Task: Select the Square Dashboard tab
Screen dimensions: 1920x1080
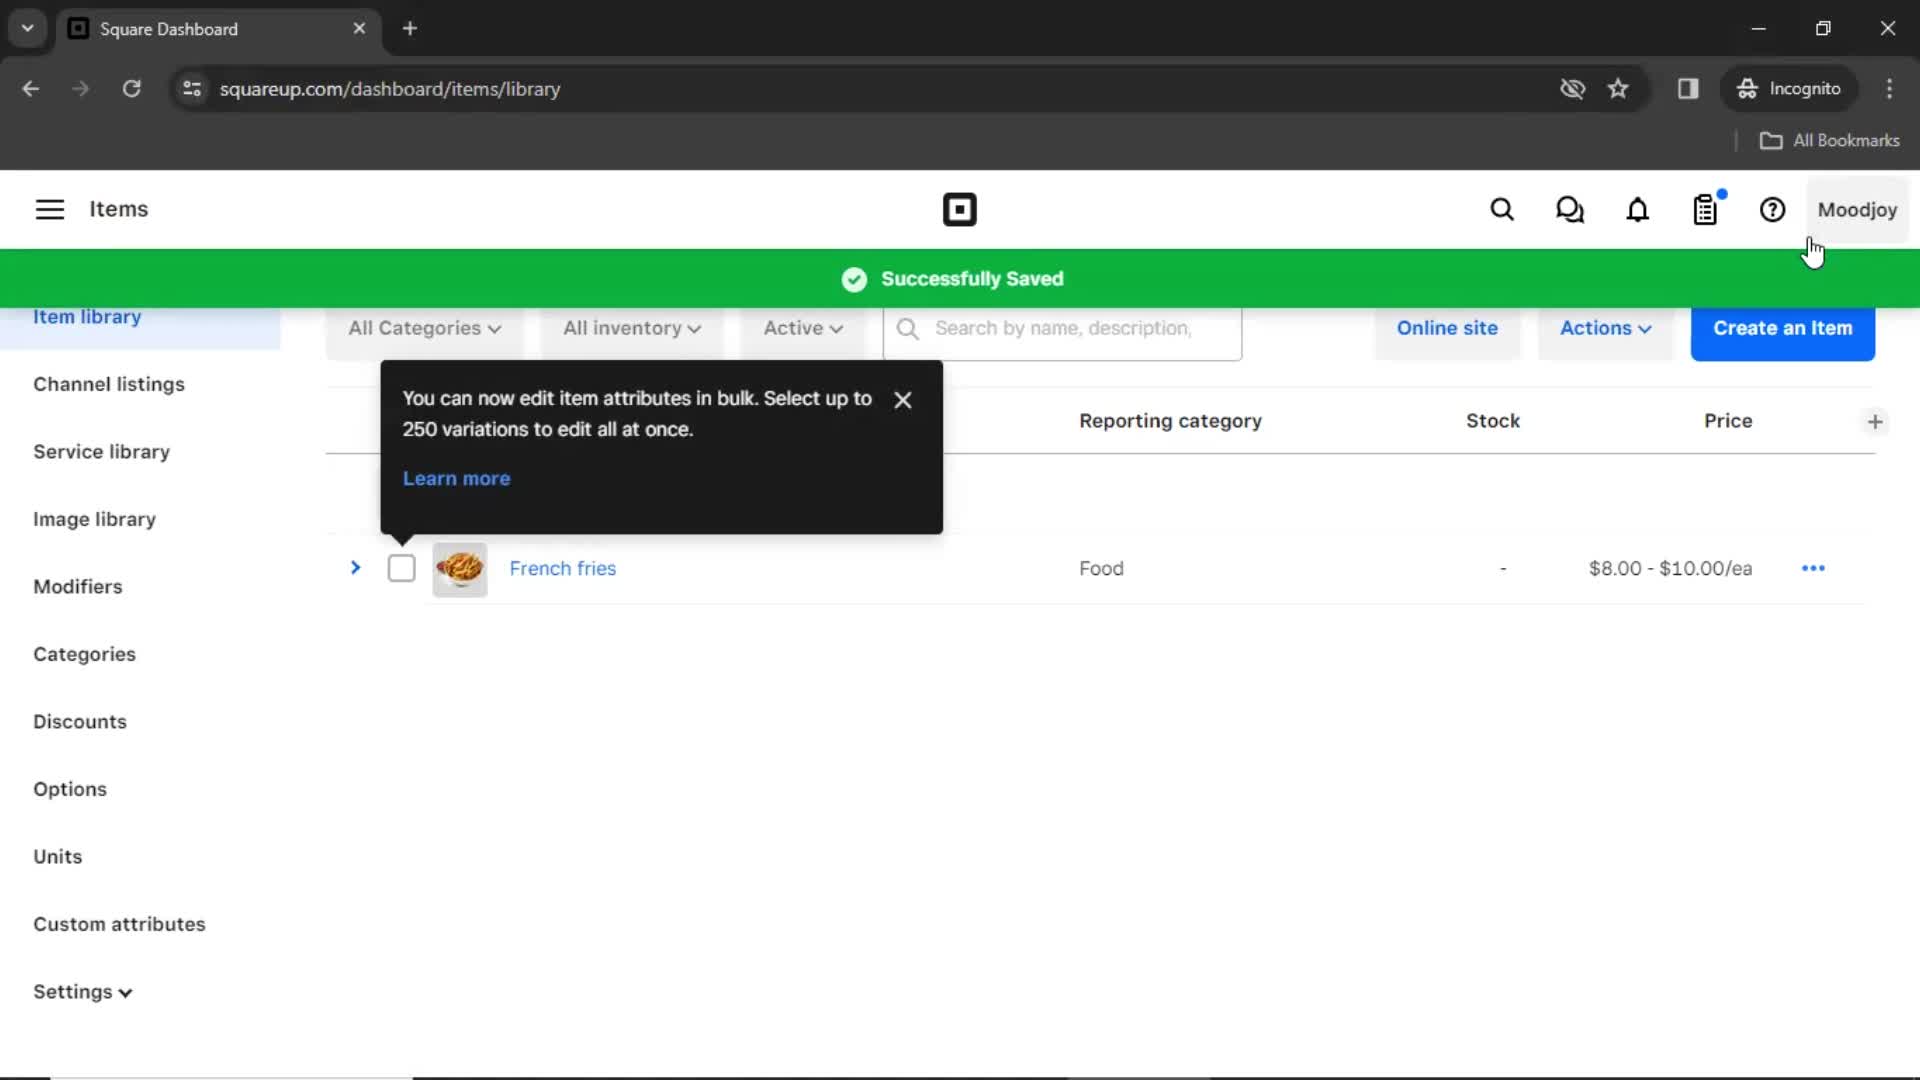Action: 218,29
